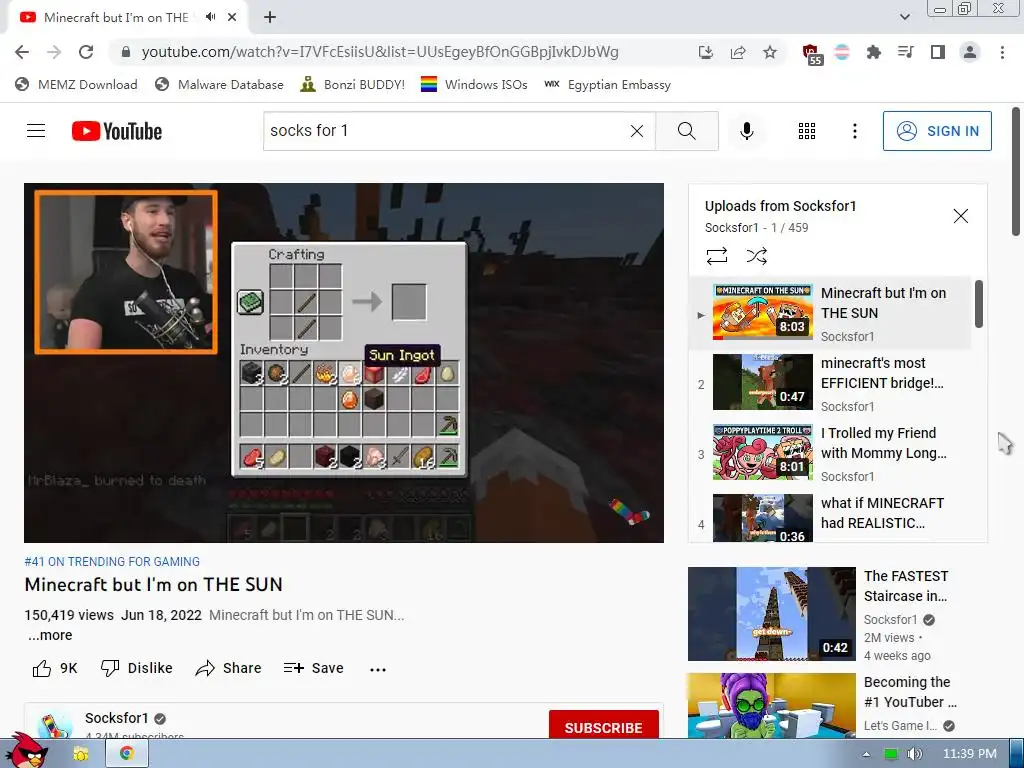Show hidden system tray icons
This screenshot has width=1024, height=768.
[866, 754]
